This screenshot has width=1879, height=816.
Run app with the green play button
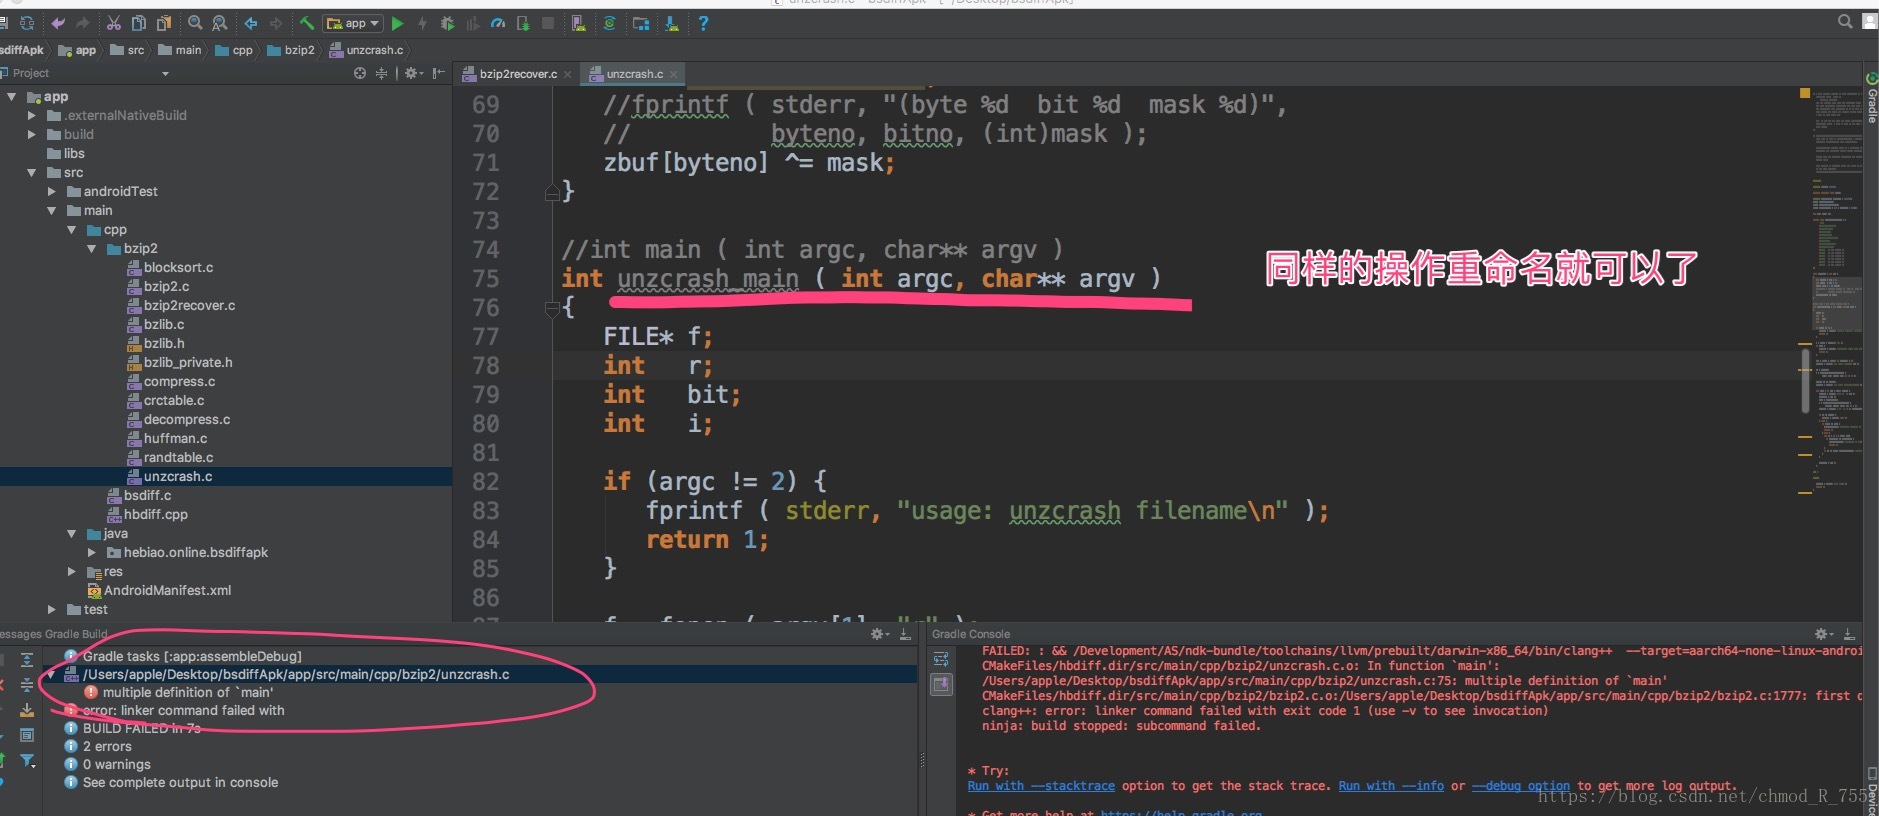tap(398, 23)
